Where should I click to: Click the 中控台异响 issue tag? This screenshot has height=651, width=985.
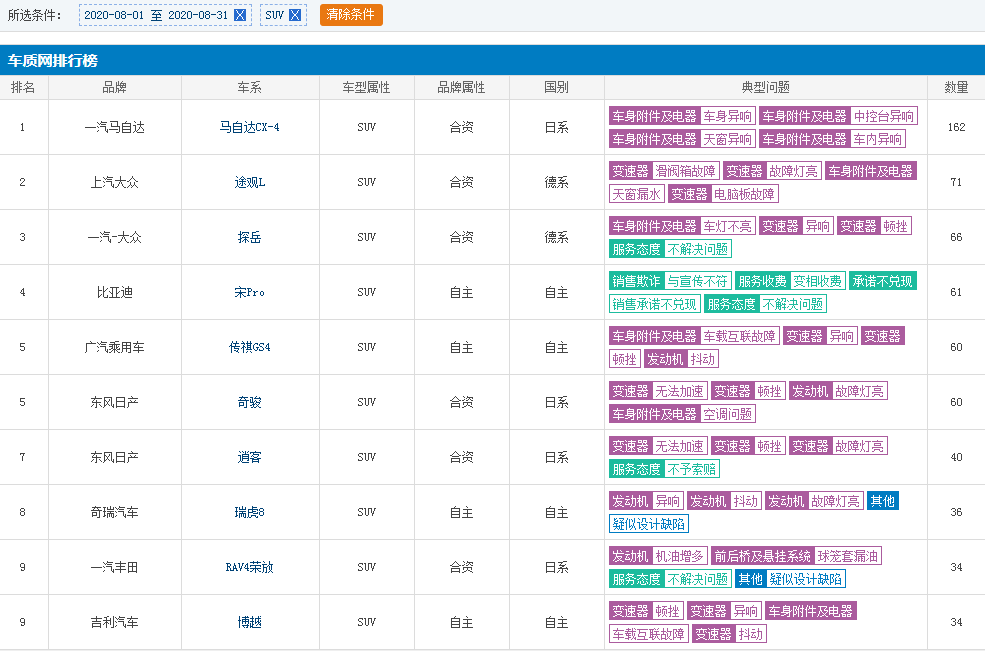[x=883, y=116]
